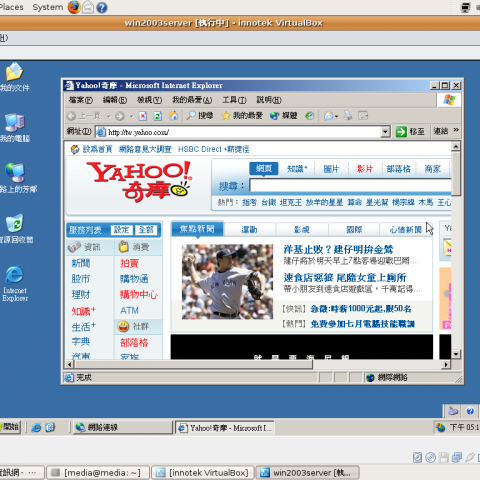Image resolution: width=480 pixels, height=480 pixels.
Task: Click the help question-mark icon in the GNOME panel
Action: tap(102, 7)
